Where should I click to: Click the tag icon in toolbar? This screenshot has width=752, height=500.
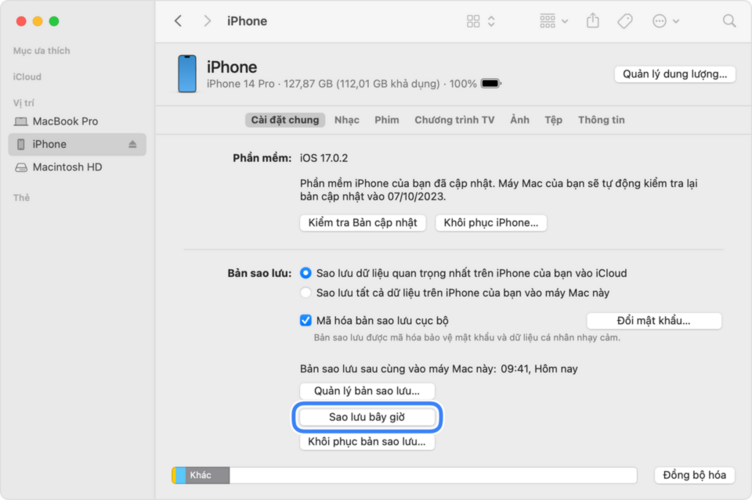(x=624, y=21)
